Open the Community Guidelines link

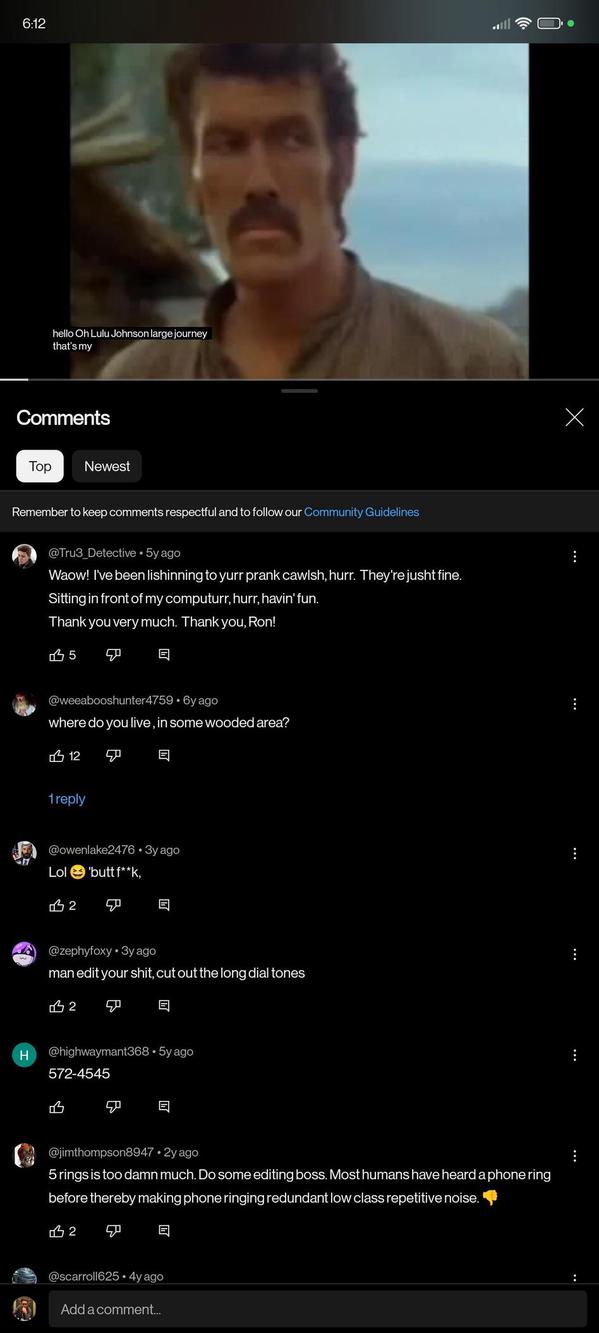361,511
